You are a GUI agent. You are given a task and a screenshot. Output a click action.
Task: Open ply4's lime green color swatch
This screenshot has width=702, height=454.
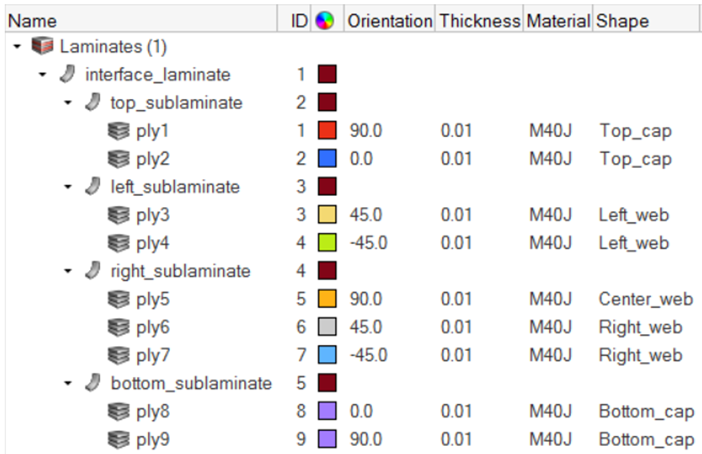pyautogui.click(x=327, y=243)
